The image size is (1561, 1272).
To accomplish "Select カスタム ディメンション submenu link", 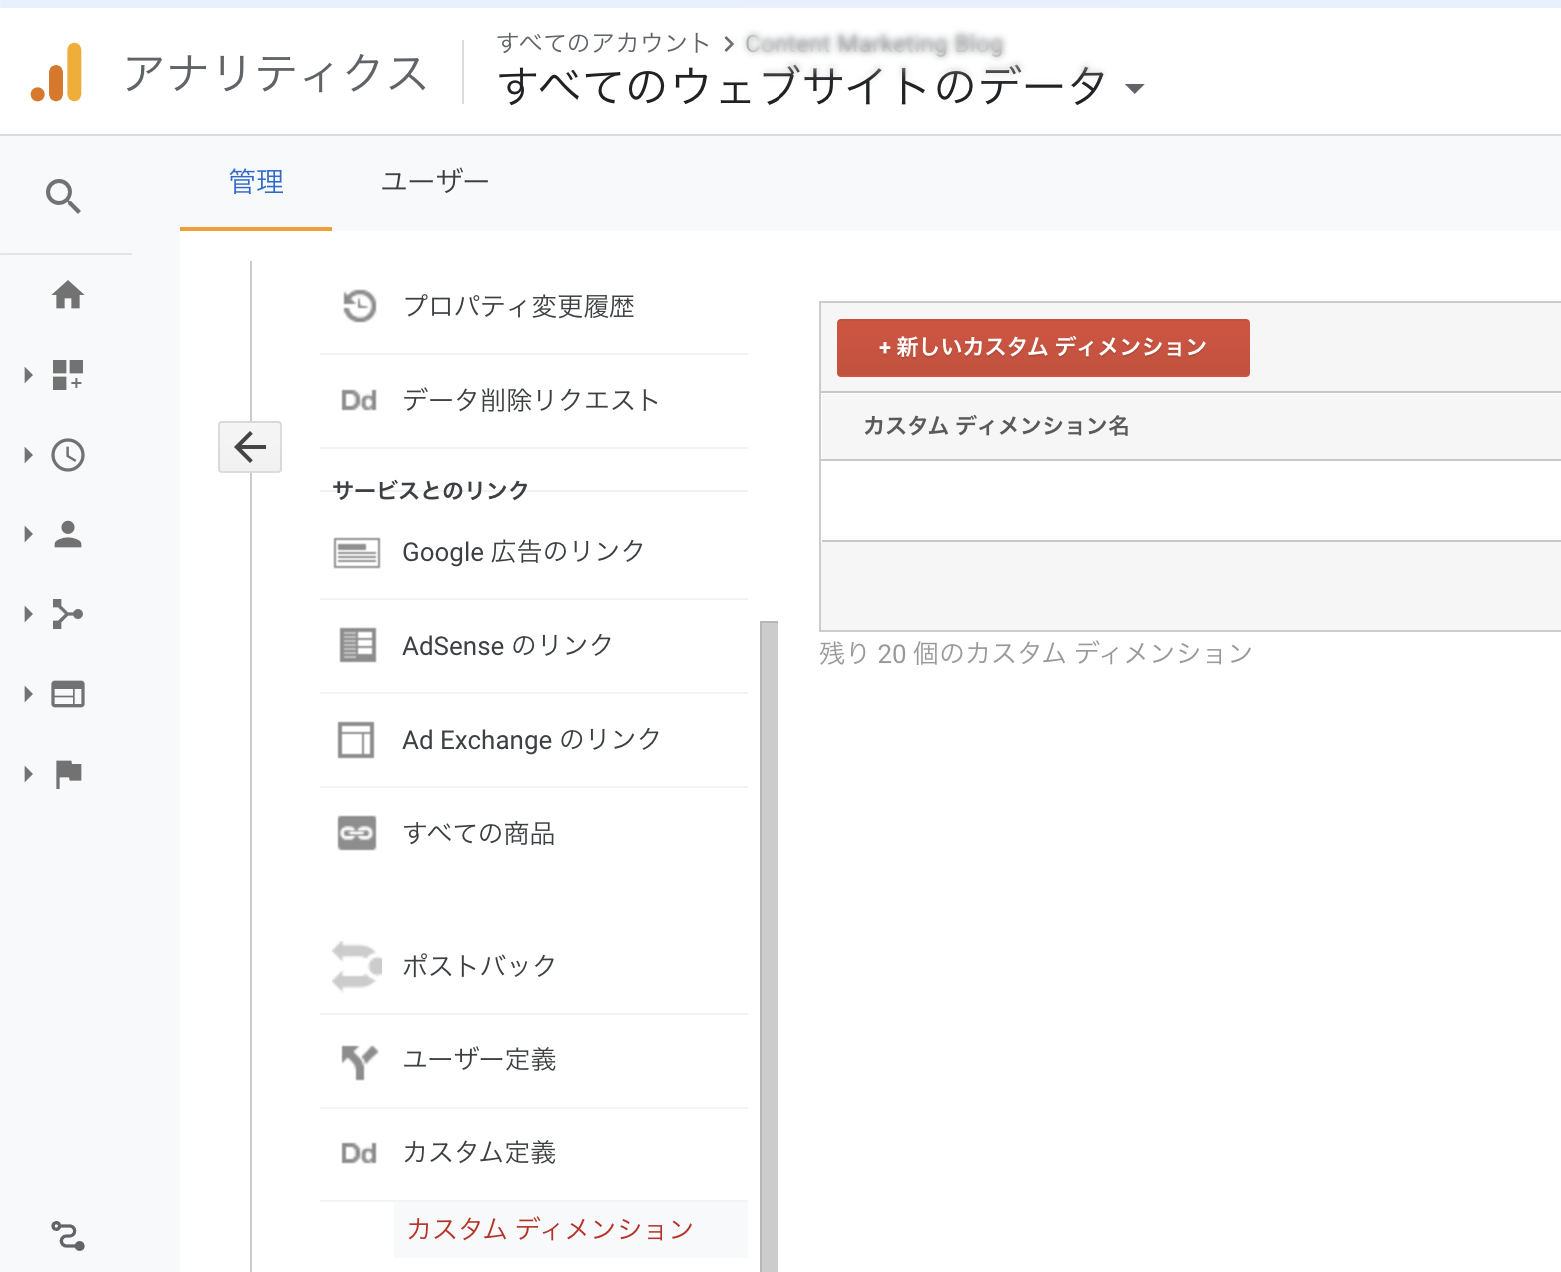I will (x=550, y=1229).
